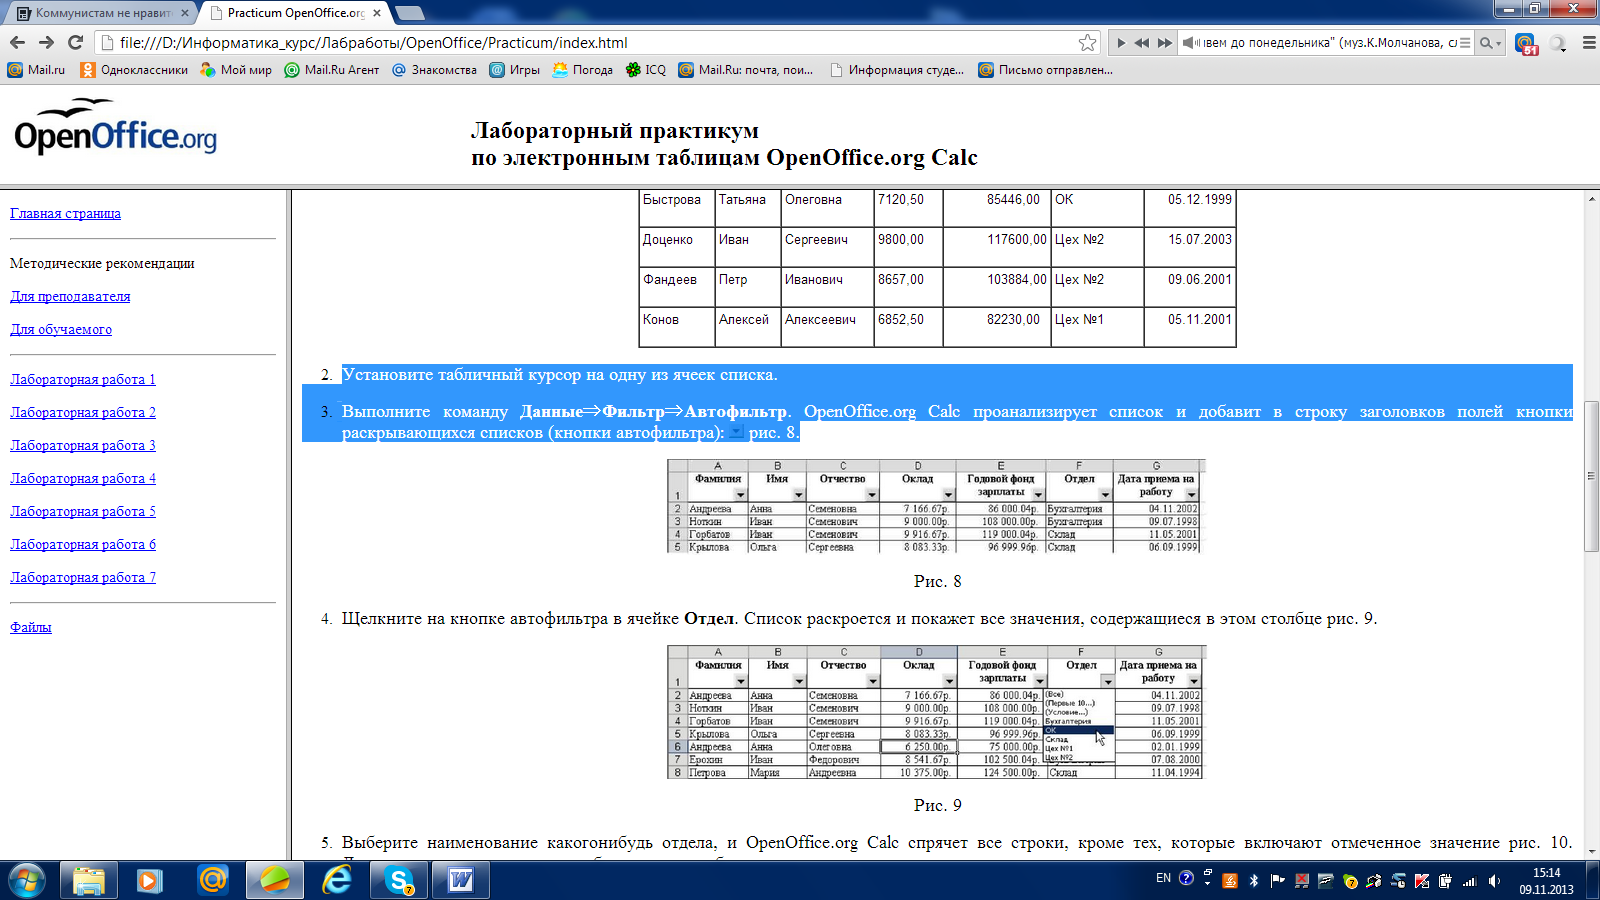Open the music player playlist icon

[x=1465, y=43]
